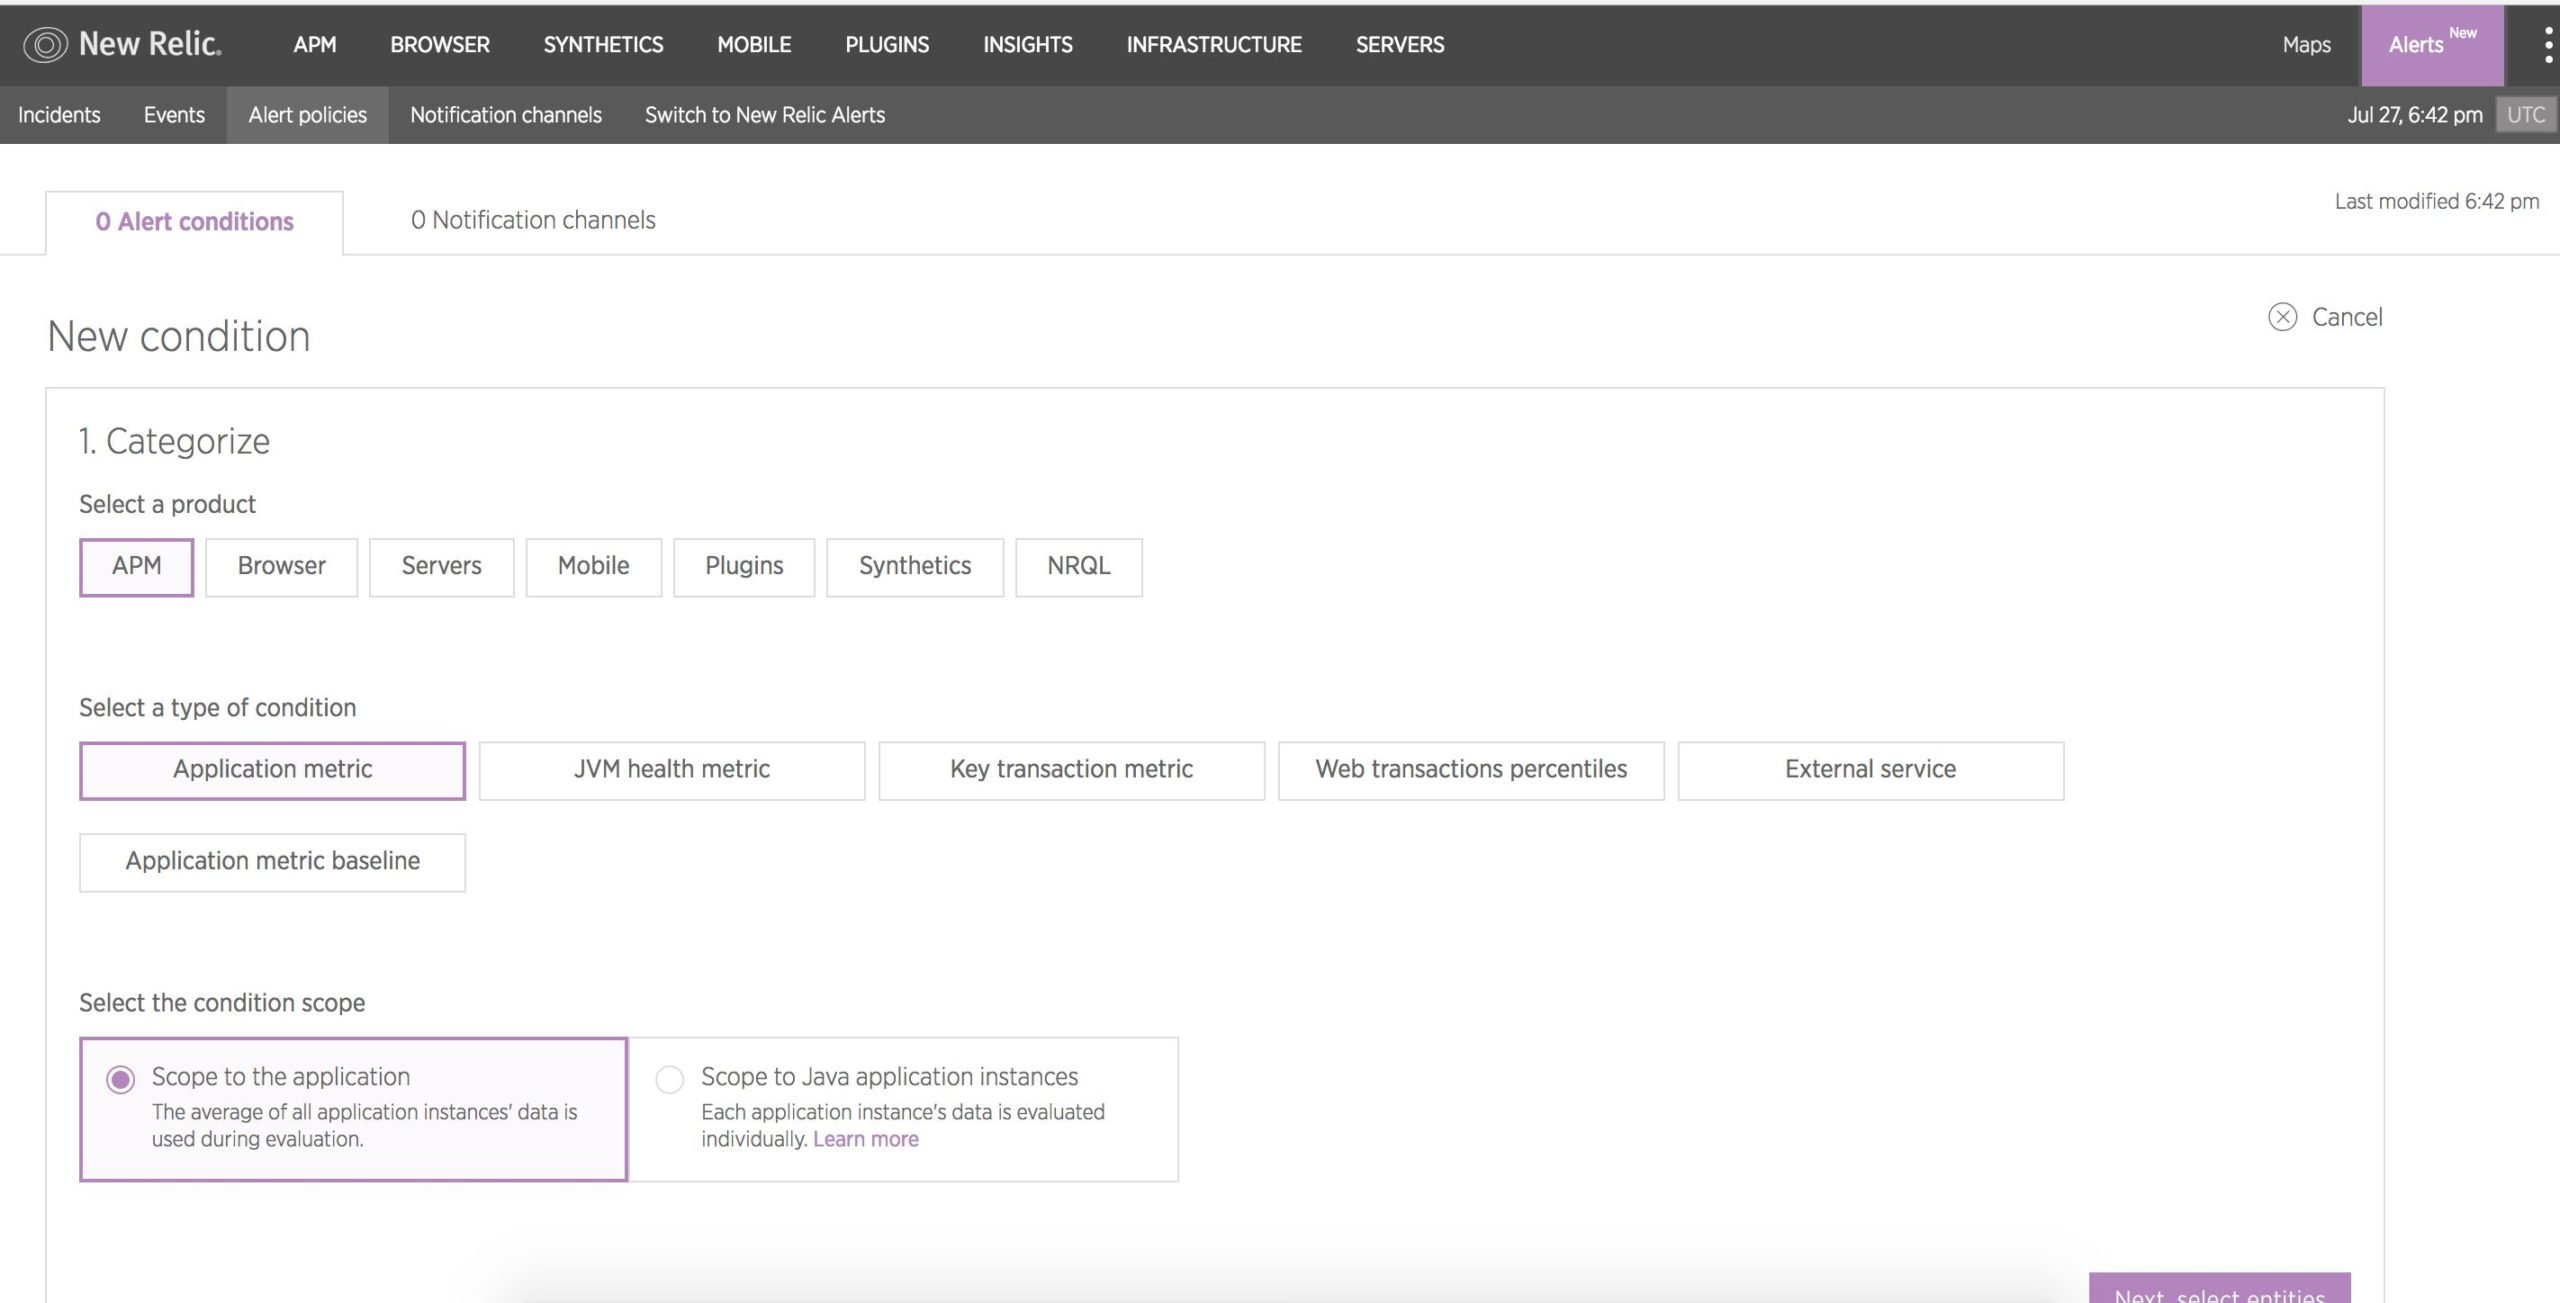The height and width of the screenshot is (1303, 2560).
Task: Select Scope to Java application instances radio
Action: [x=669, y=1080]
